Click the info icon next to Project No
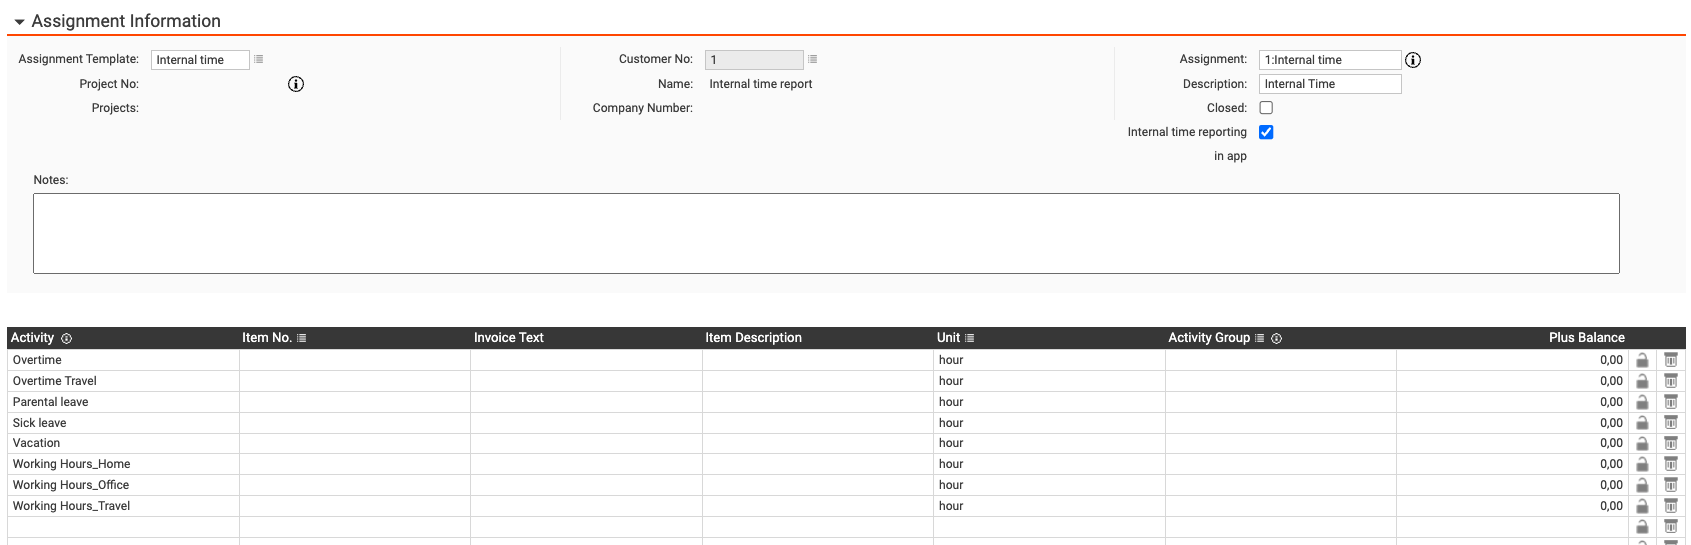Viewport: 1691px width, 545px height. click(296, 84)
